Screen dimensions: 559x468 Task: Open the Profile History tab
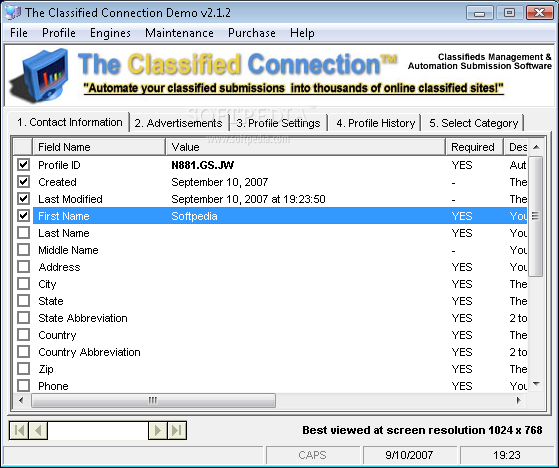tap(375, 123)
